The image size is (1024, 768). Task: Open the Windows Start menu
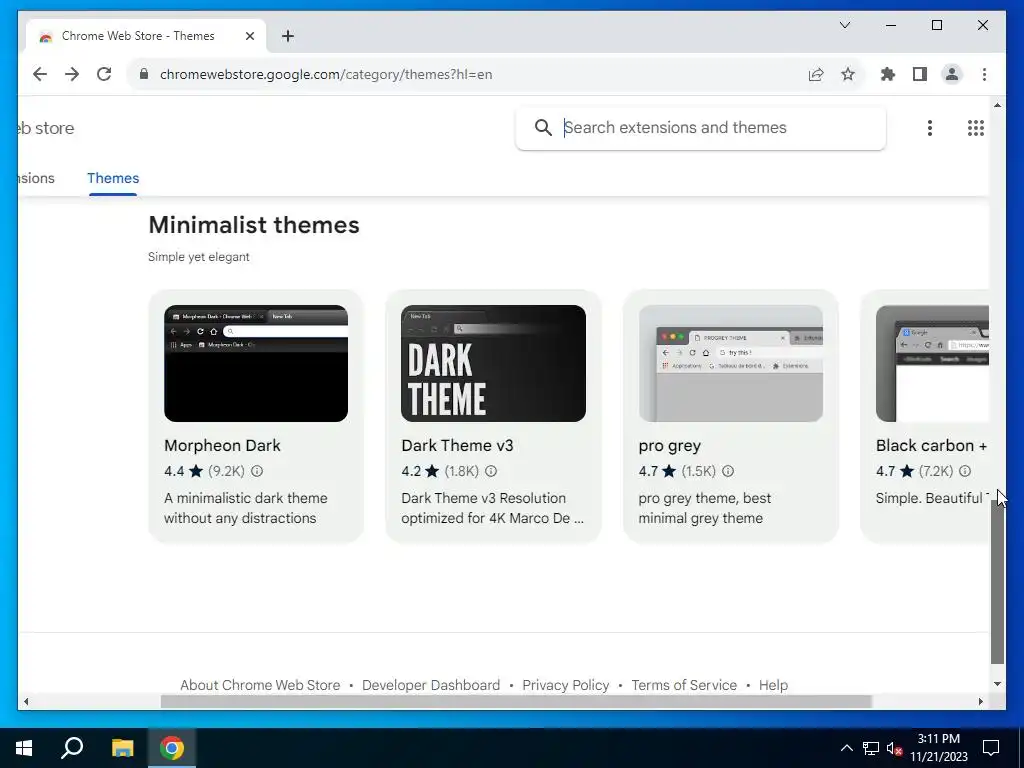point(24,748)
